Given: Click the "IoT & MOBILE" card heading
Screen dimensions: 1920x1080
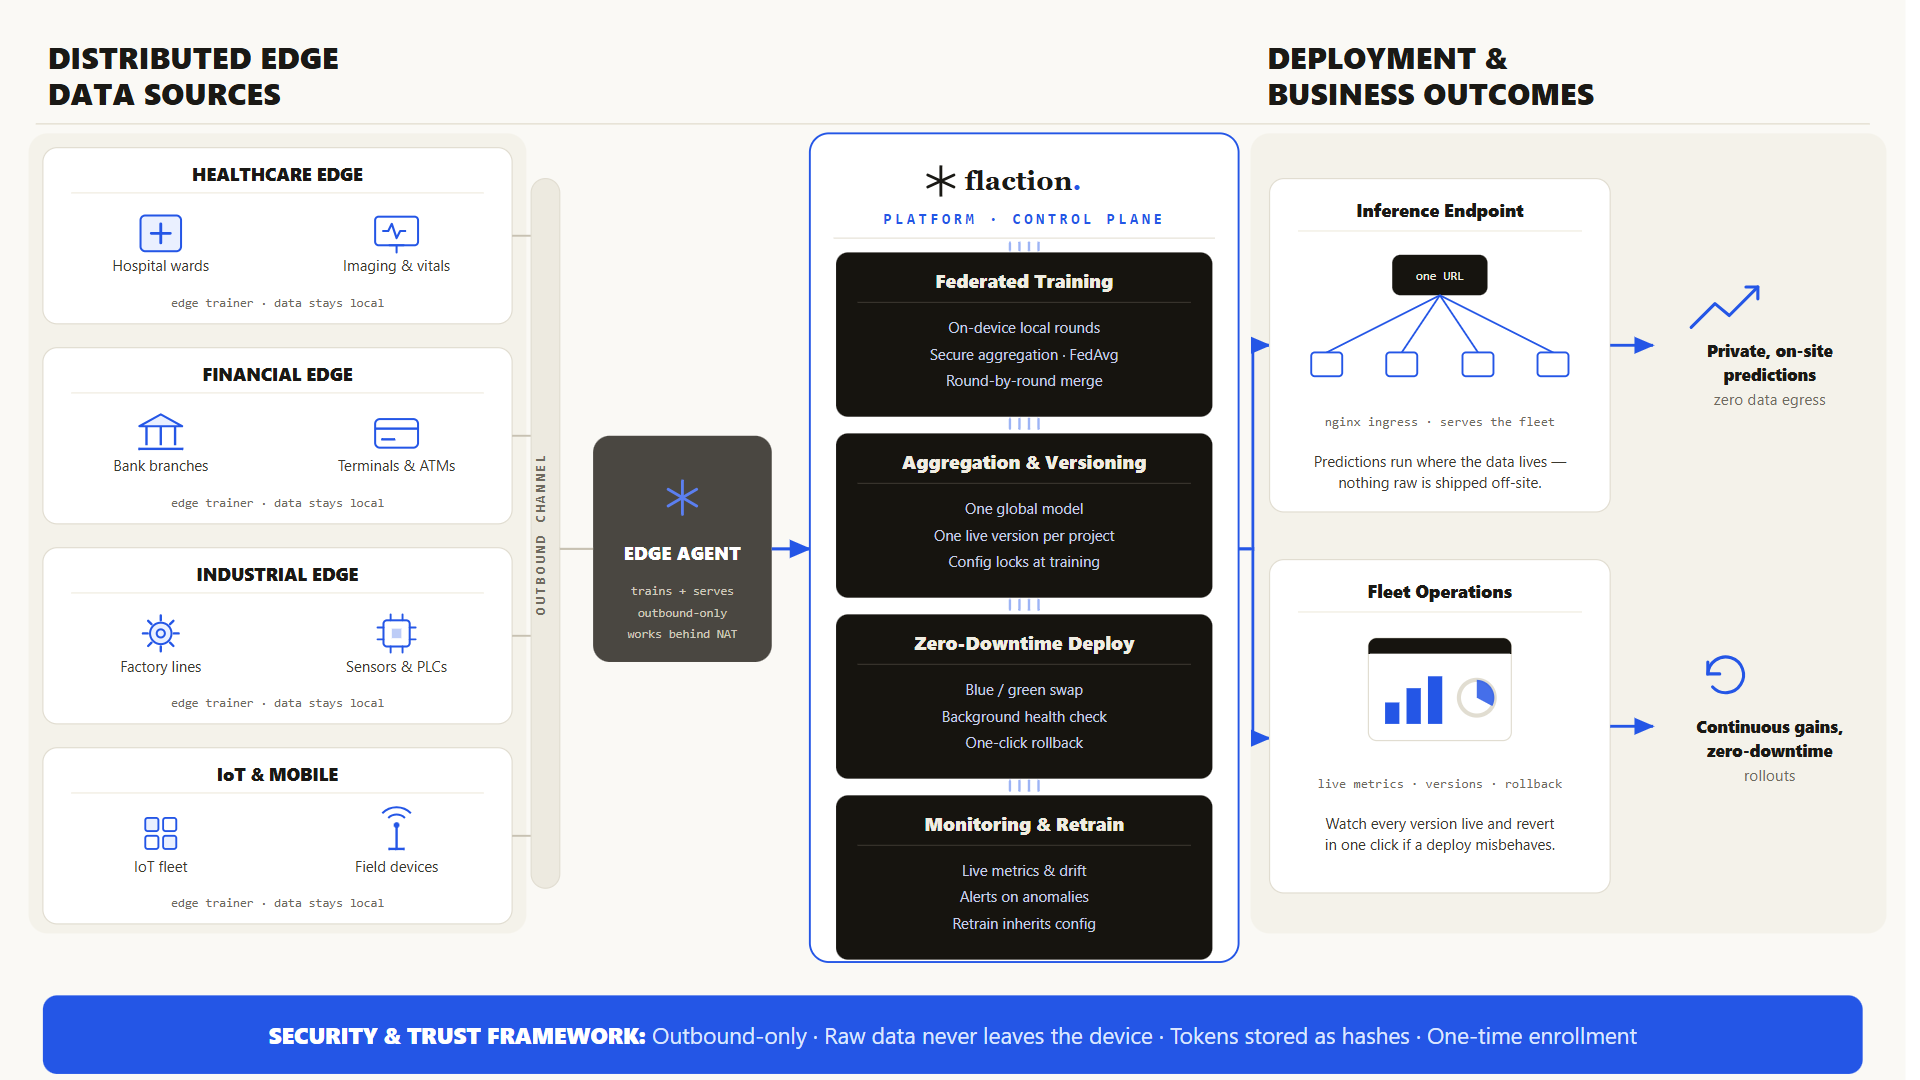Looking at the screenshot, I should (277, 774).
